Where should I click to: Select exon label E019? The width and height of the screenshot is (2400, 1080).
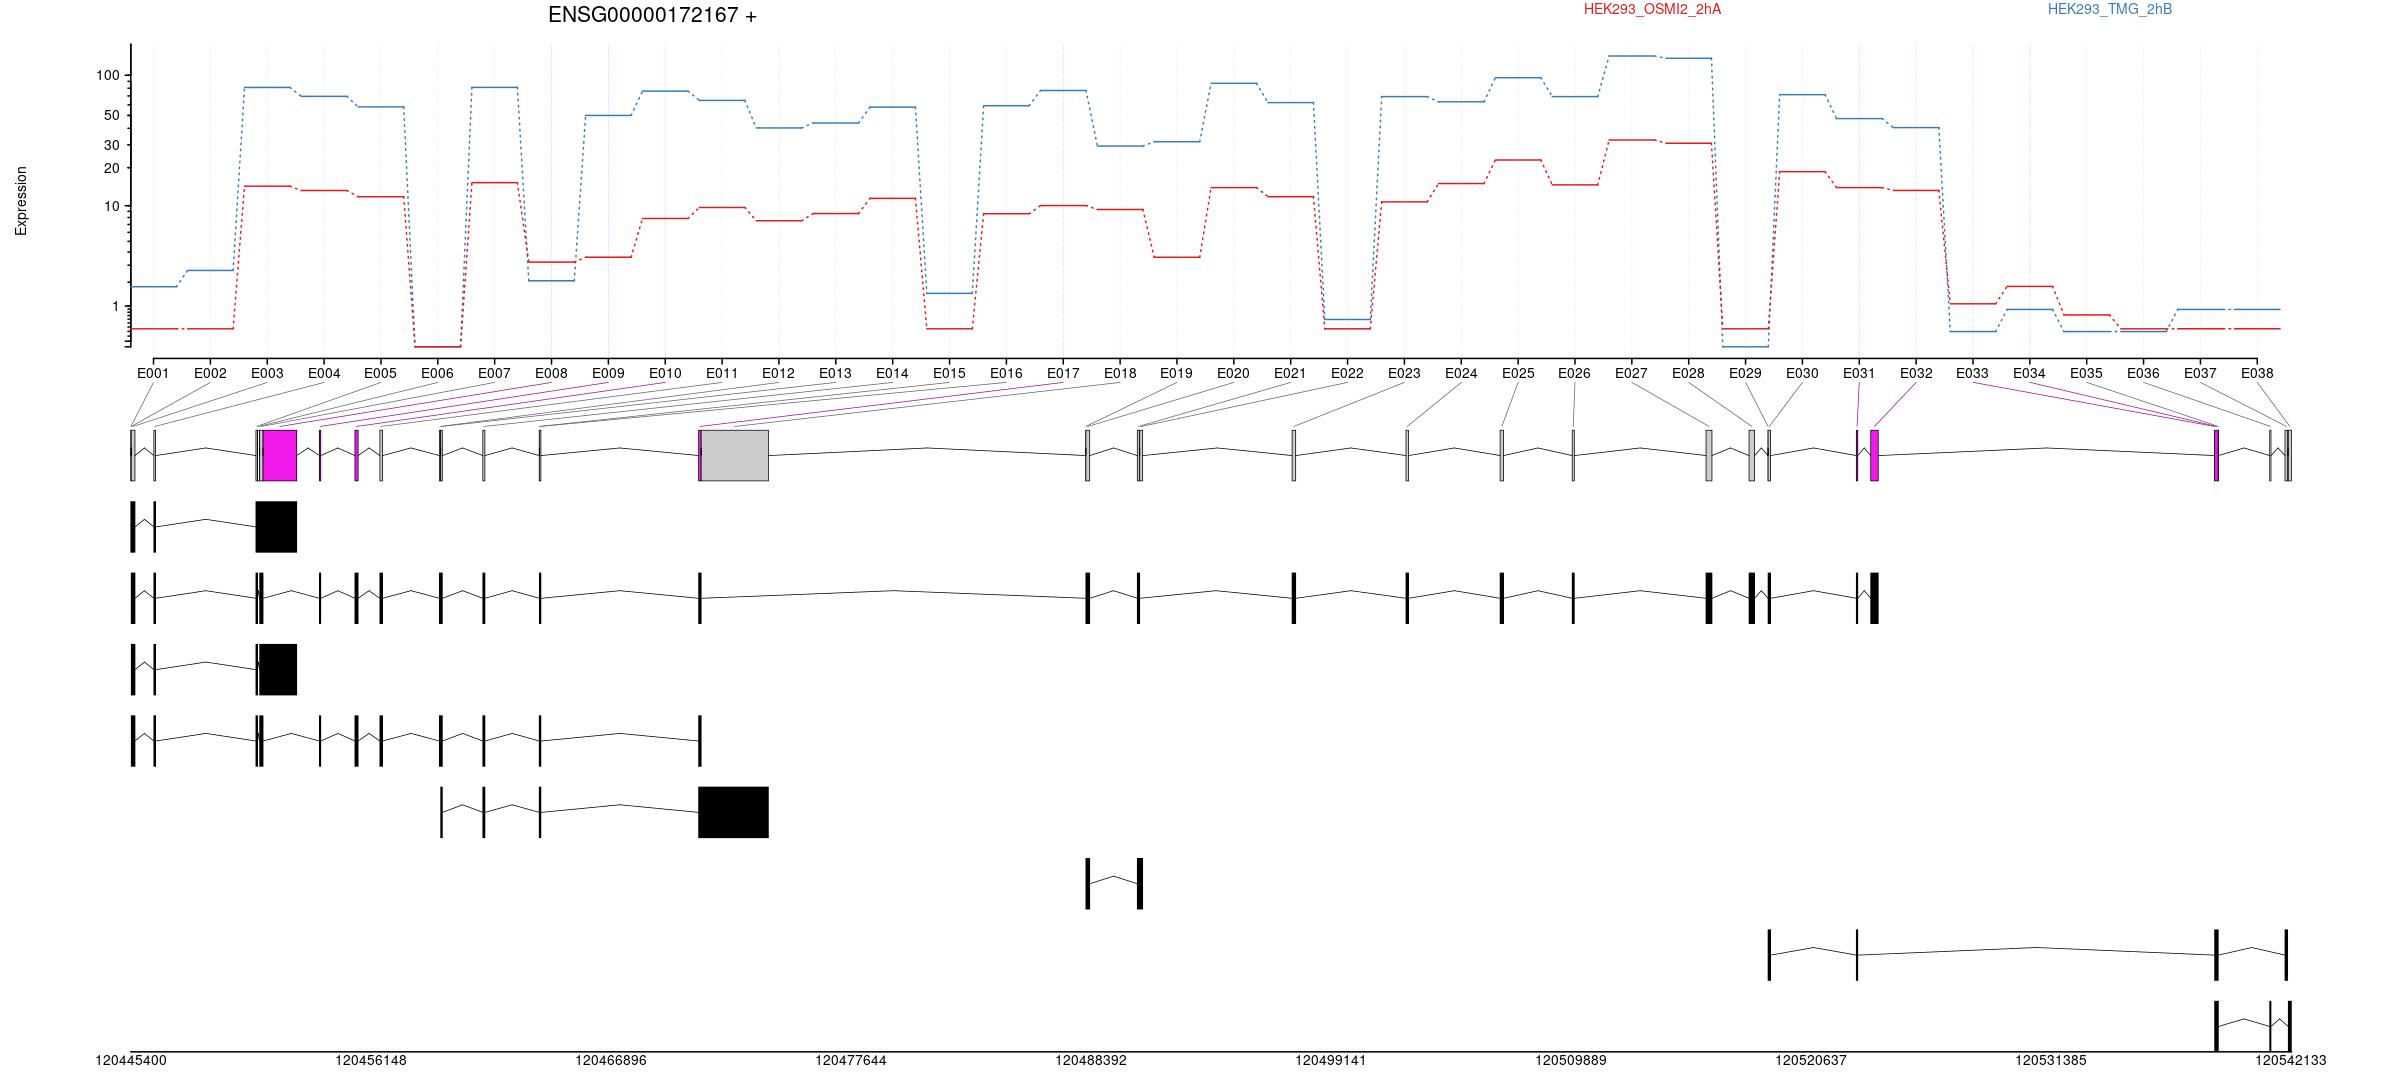[1176, 373]
